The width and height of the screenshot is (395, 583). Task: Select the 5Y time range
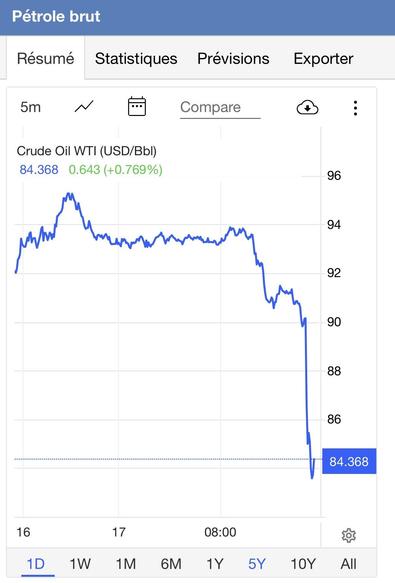click(257, 564)
